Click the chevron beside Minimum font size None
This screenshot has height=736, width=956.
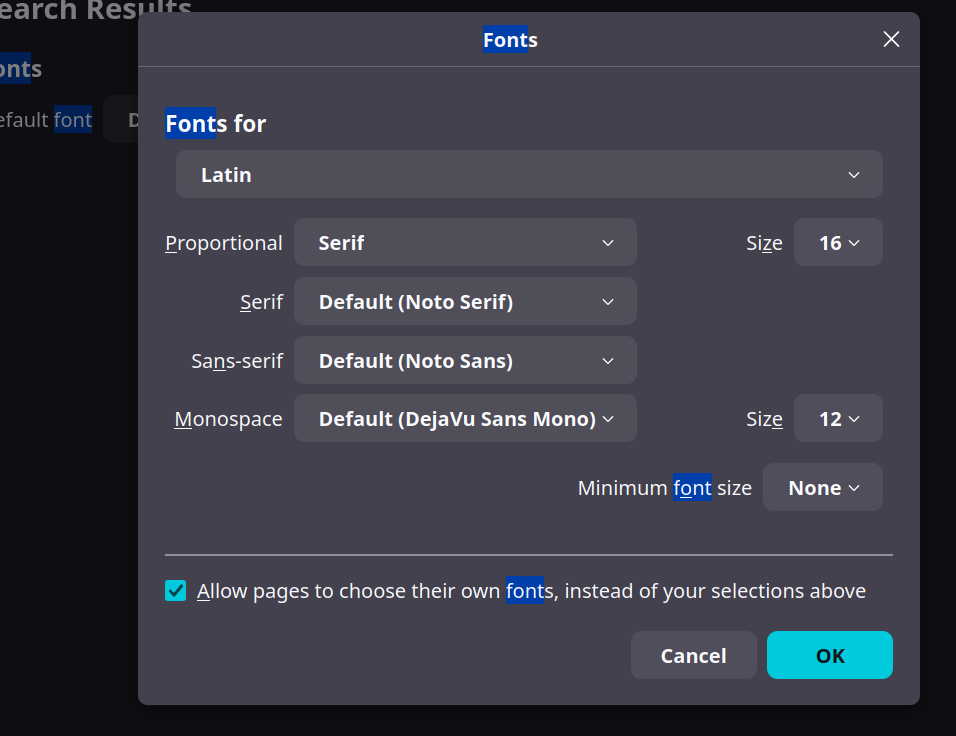click(854, 488)
